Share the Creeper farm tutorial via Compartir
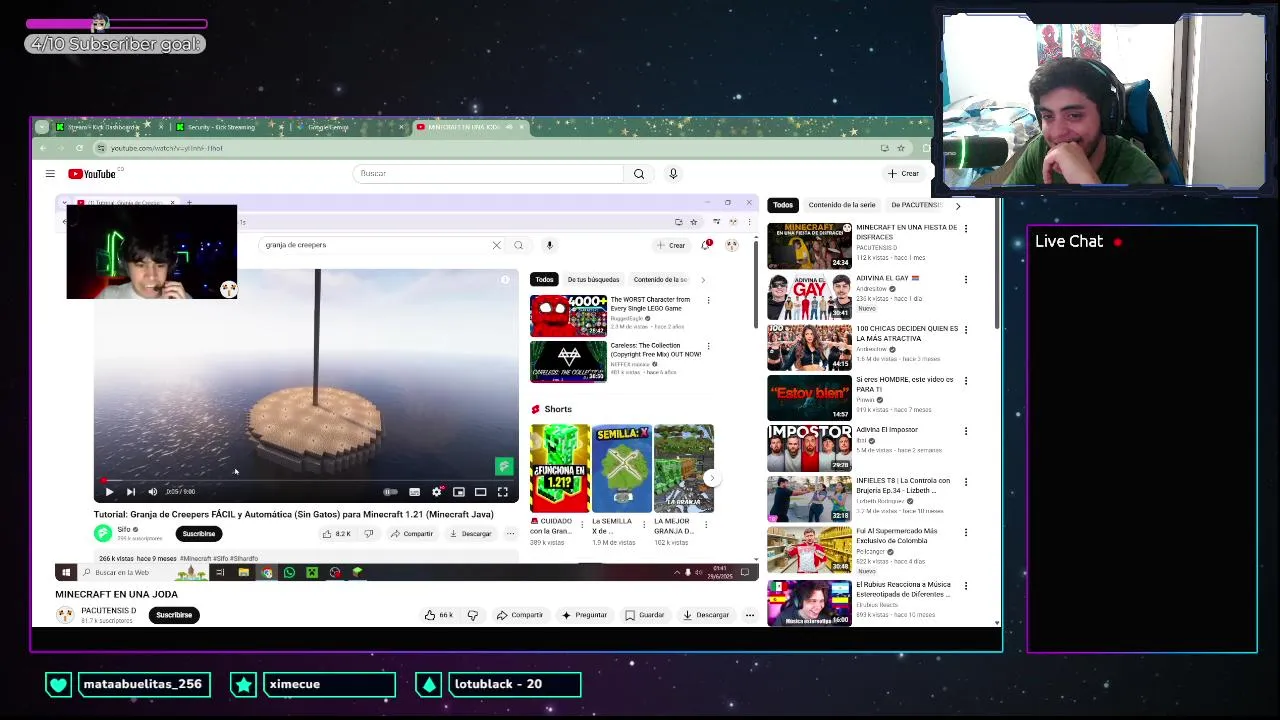The image size is (1280, 720). pyautogui.click(x=412, y=534)
